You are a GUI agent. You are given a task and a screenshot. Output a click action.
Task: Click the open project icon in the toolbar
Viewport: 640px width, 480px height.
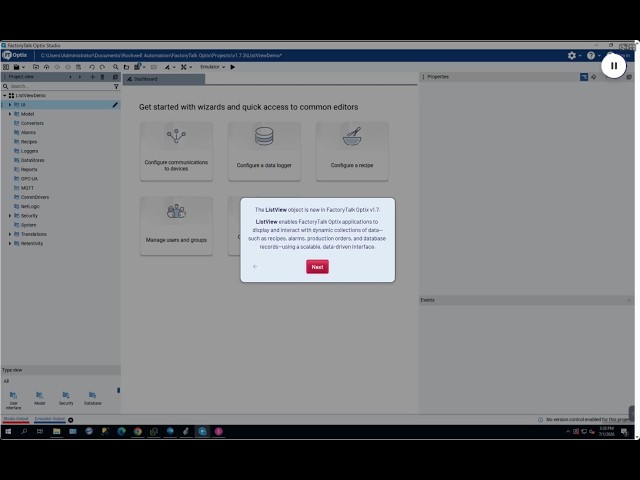(36, 67)
